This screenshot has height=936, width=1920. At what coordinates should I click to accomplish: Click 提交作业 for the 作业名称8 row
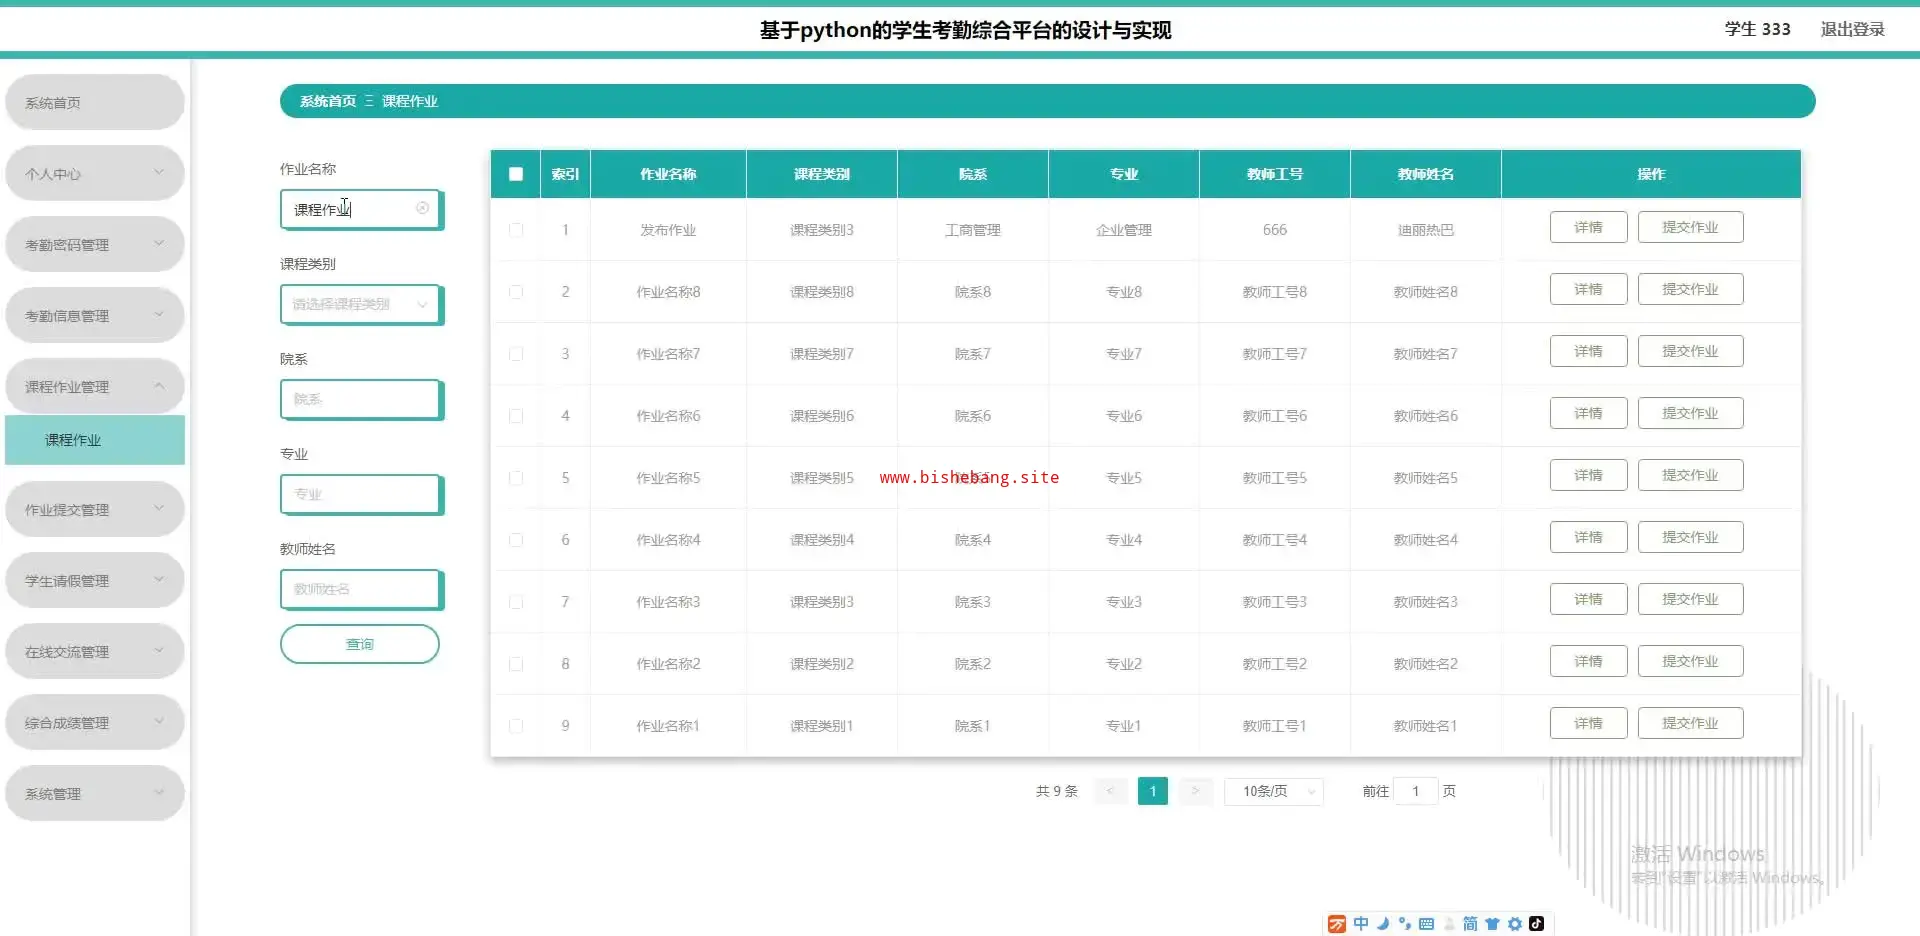(x=1690, y=289)
